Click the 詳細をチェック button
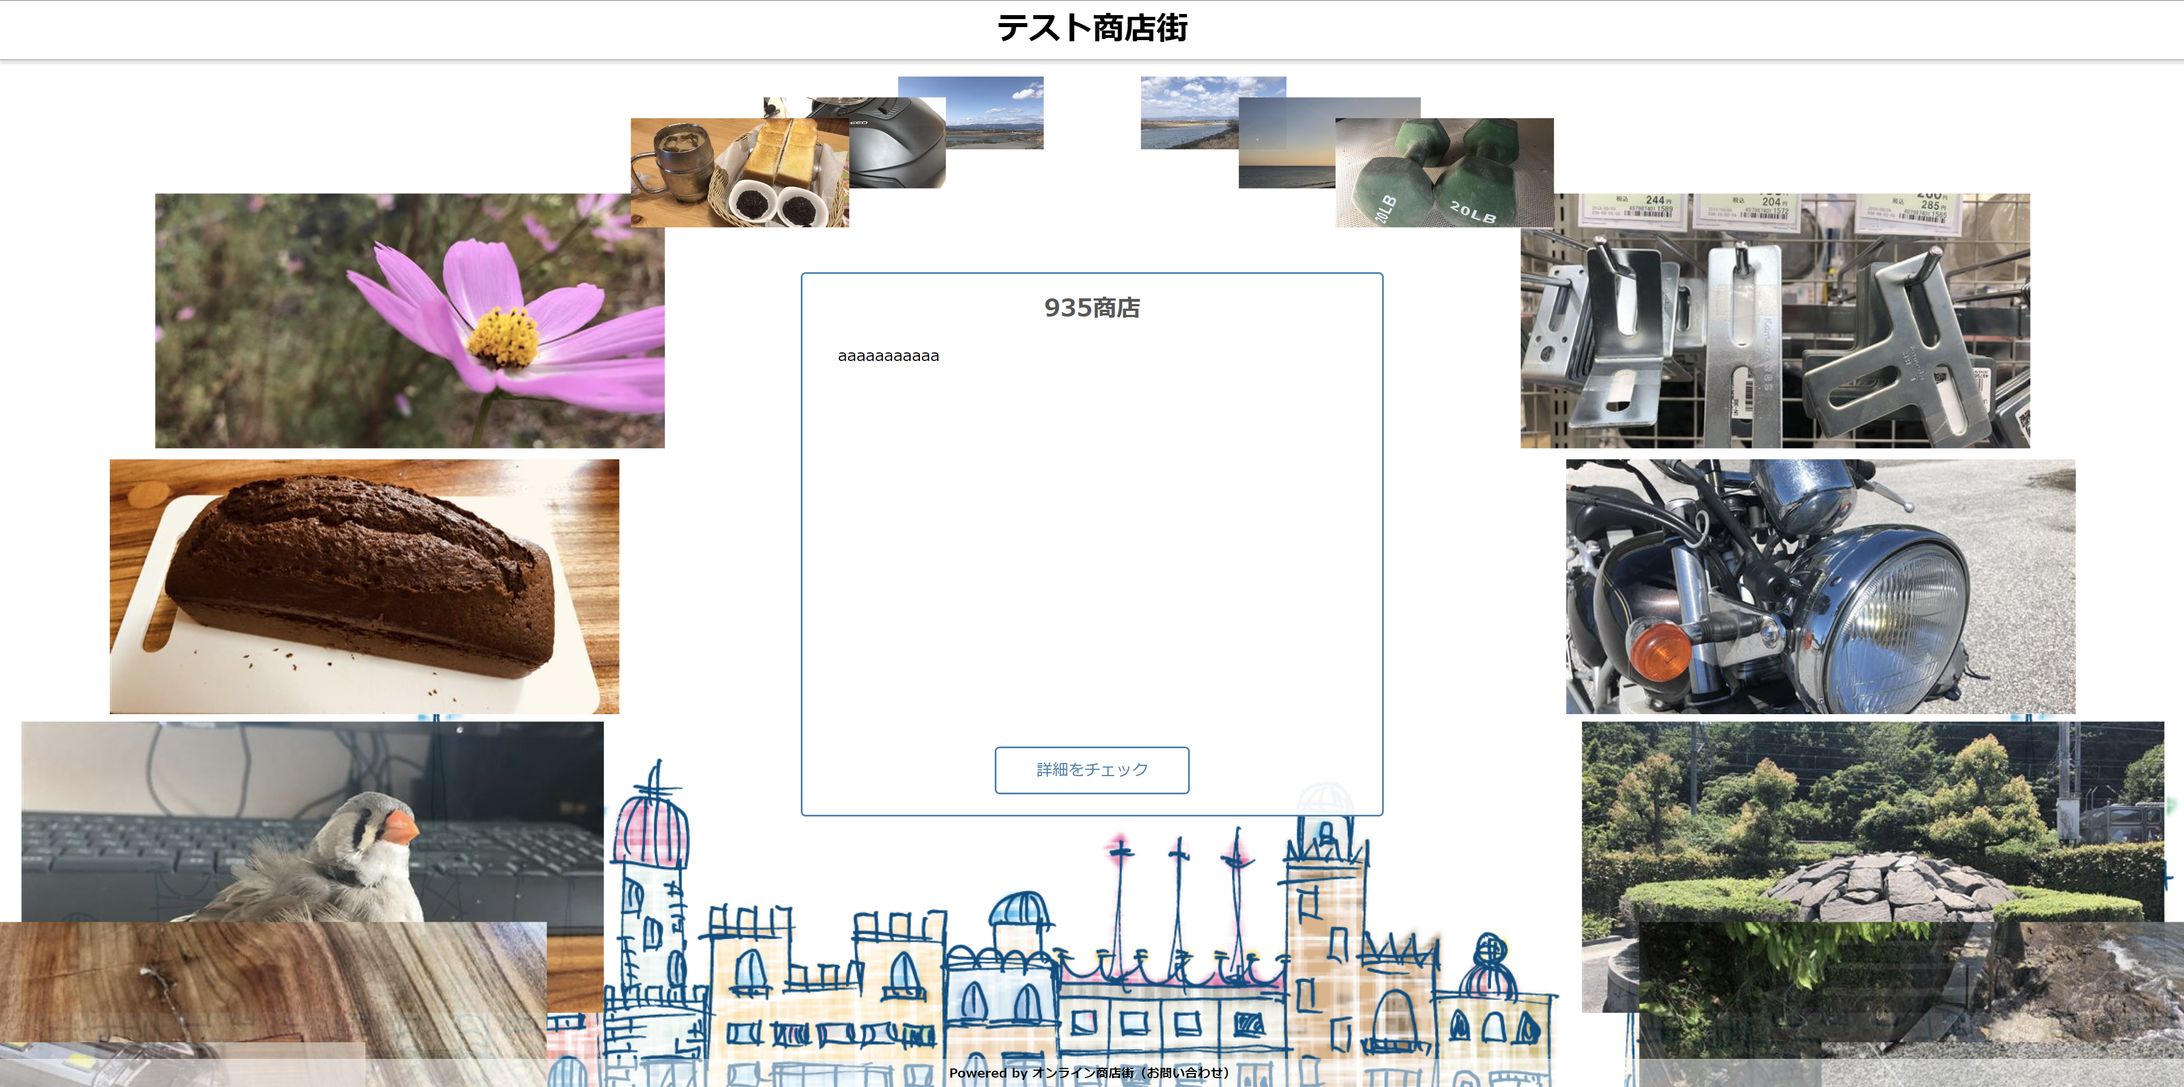The height and width of the screenshot is (1087, 2184). click(x=1091, y=770)
